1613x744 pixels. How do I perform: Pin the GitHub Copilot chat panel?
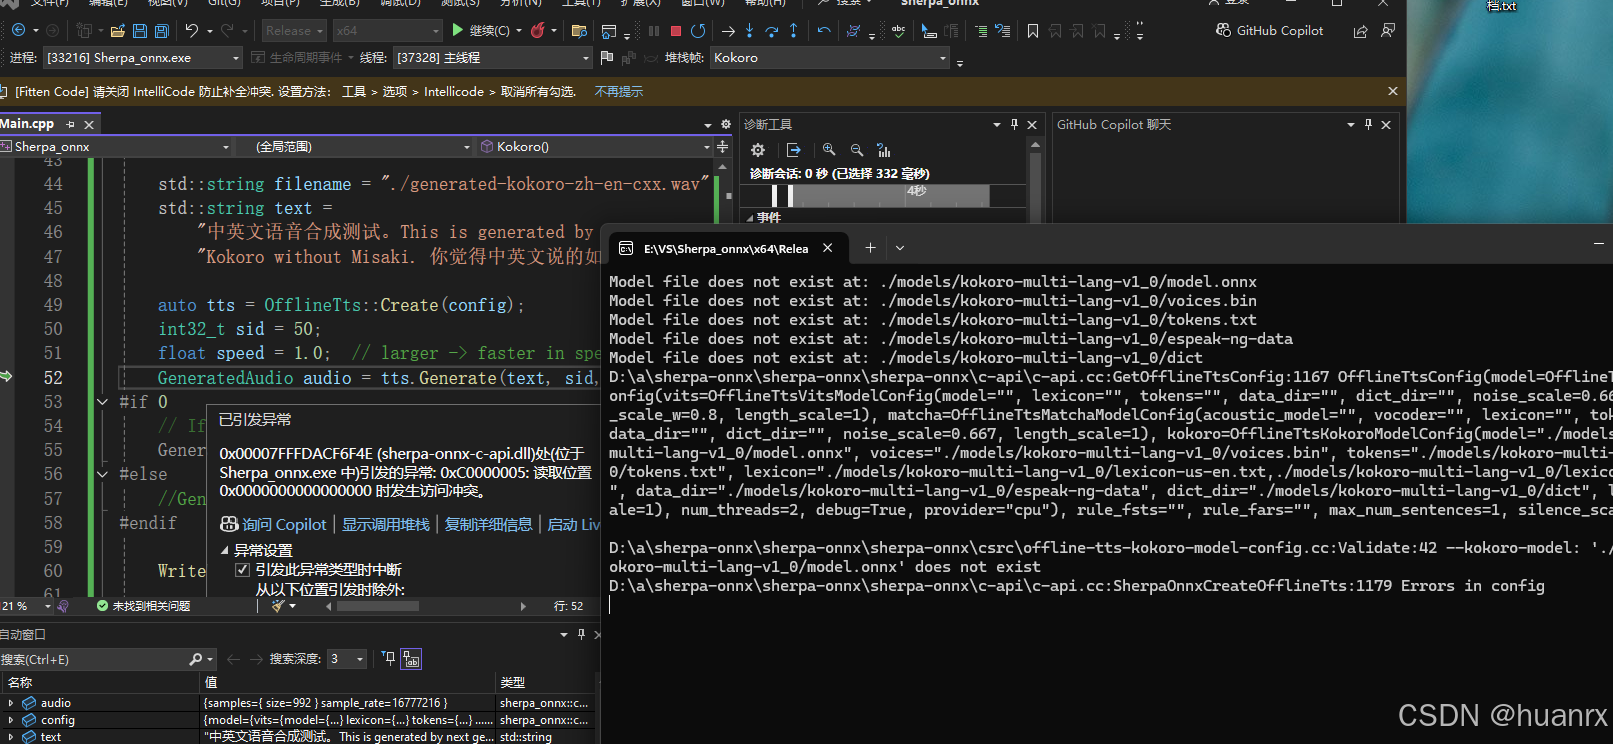[1368, 125]
